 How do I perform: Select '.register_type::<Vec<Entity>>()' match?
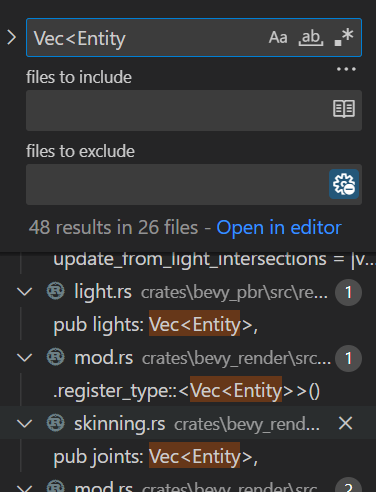tap(187, 391)
